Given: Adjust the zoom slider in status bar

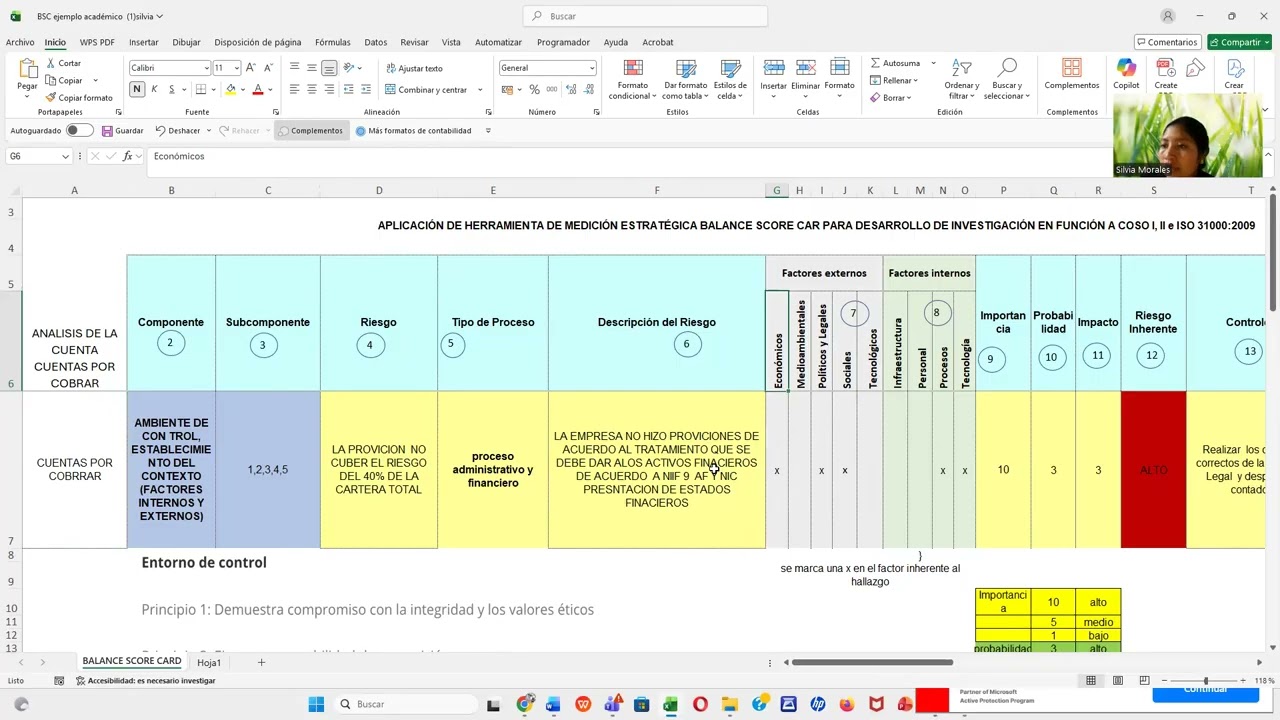Looking at the screenshot, I should point(1205,680).
